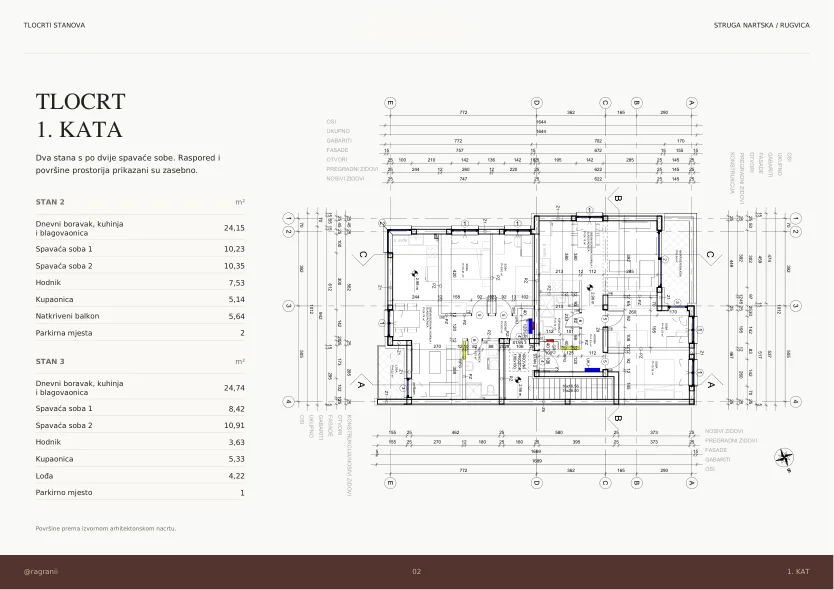Select the Natkriveni balkon row
Image resolution: width=834 pixels, height=590 pixels.
tap(140, 316)
